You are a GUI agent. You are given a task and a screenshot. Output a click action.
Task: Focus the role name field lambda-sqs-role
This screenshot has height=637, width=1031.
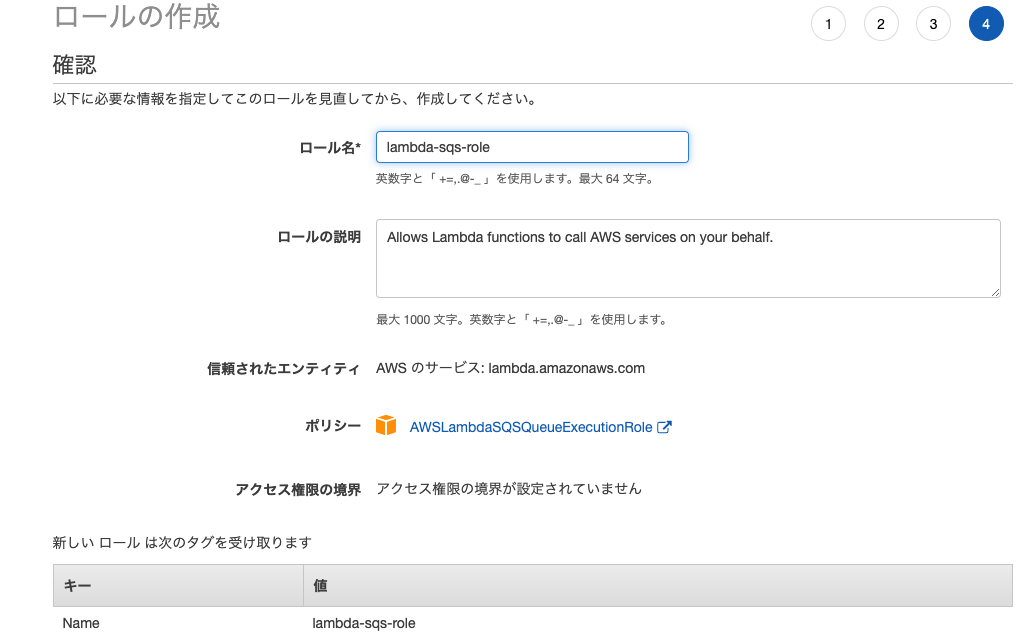(532, 147)
